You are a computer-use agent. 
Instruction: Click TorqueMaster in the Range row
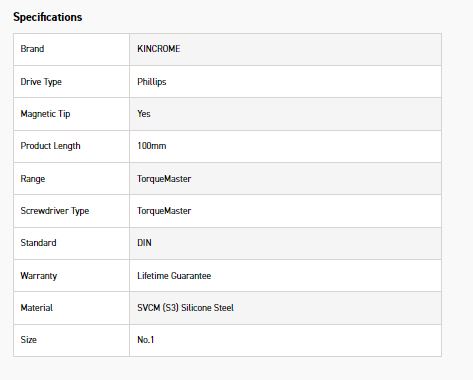[x=164, y=179]
